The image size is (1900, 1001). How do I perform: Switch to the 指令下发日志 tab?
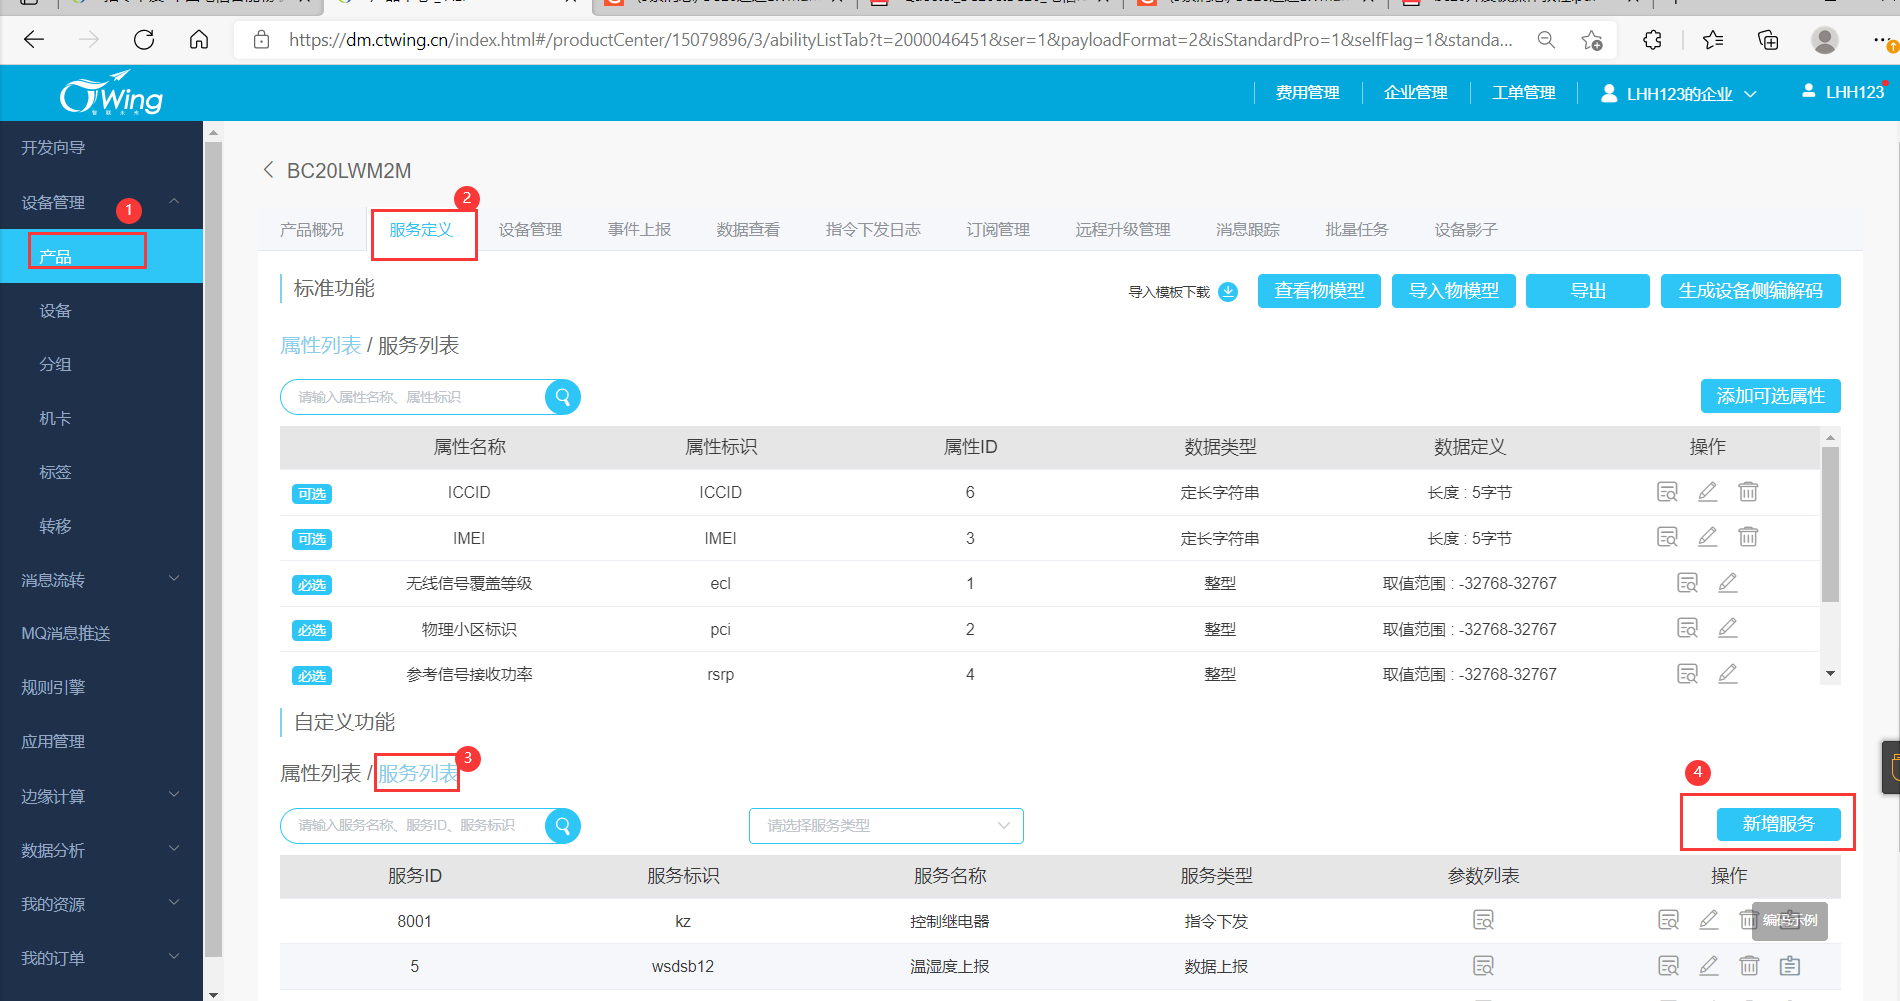click(873, 230)
